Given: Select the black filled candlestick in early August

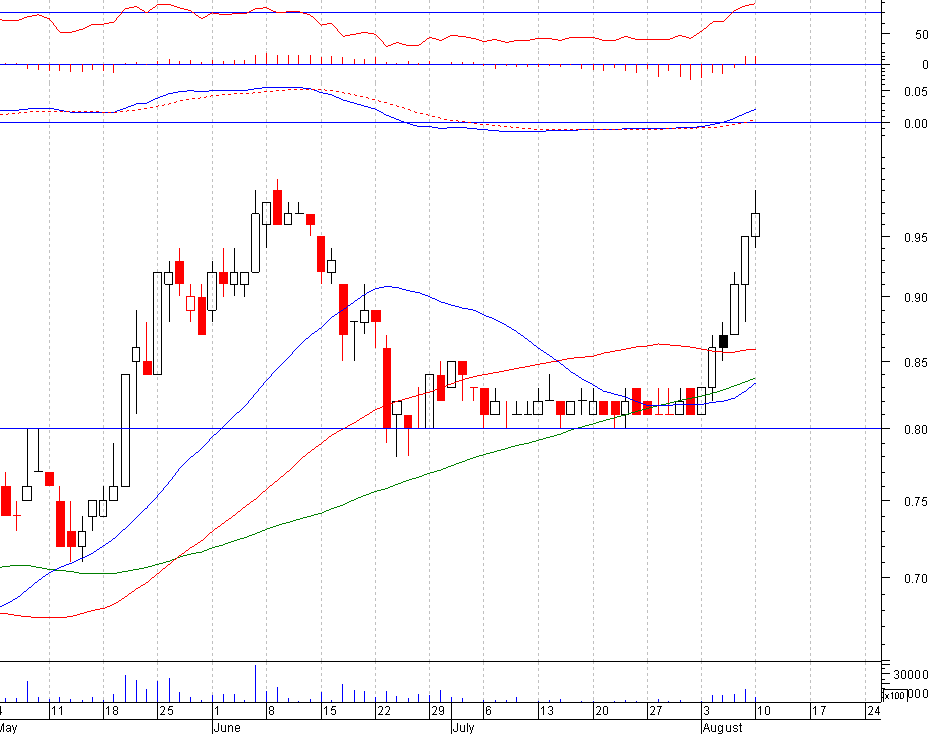Looking at the screenshot, I should [x=723, y=342].
